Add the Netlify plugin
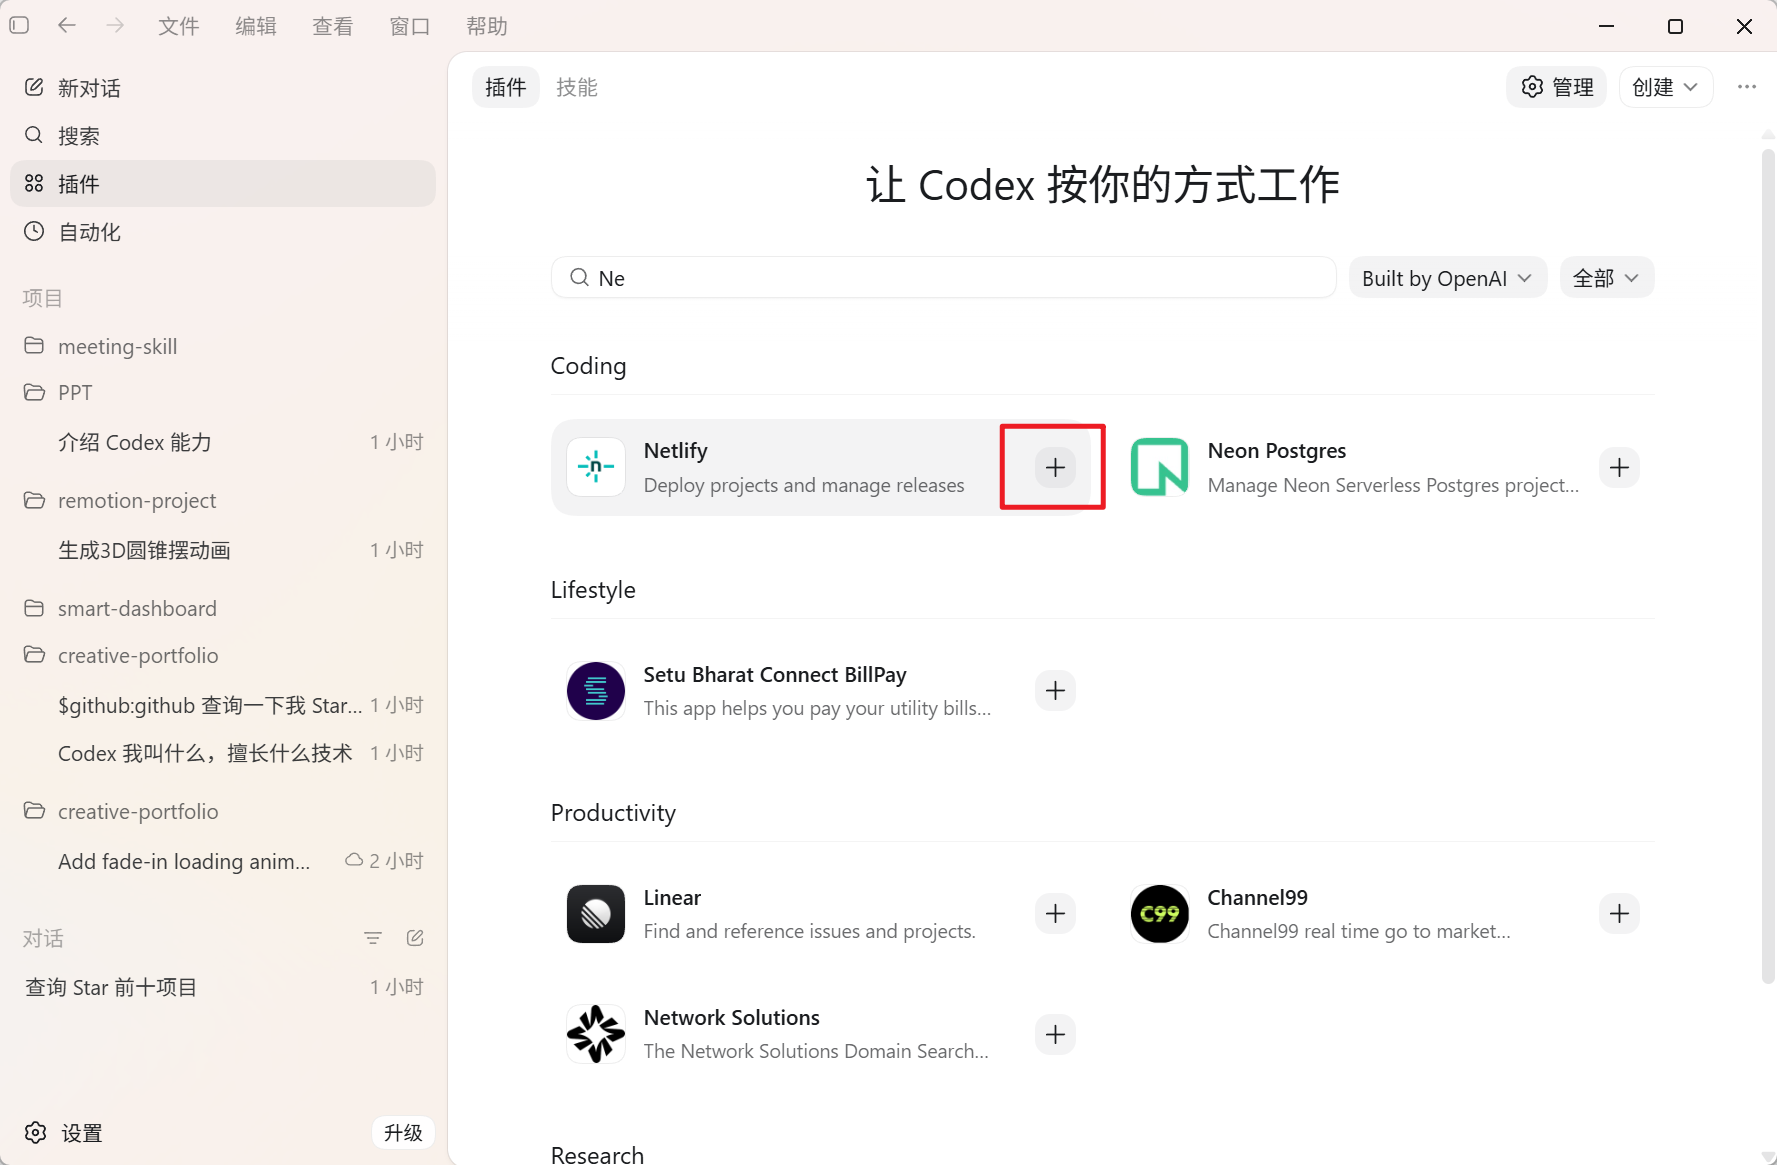This screenshot has height=1165, width=1777. [1055, 467]
